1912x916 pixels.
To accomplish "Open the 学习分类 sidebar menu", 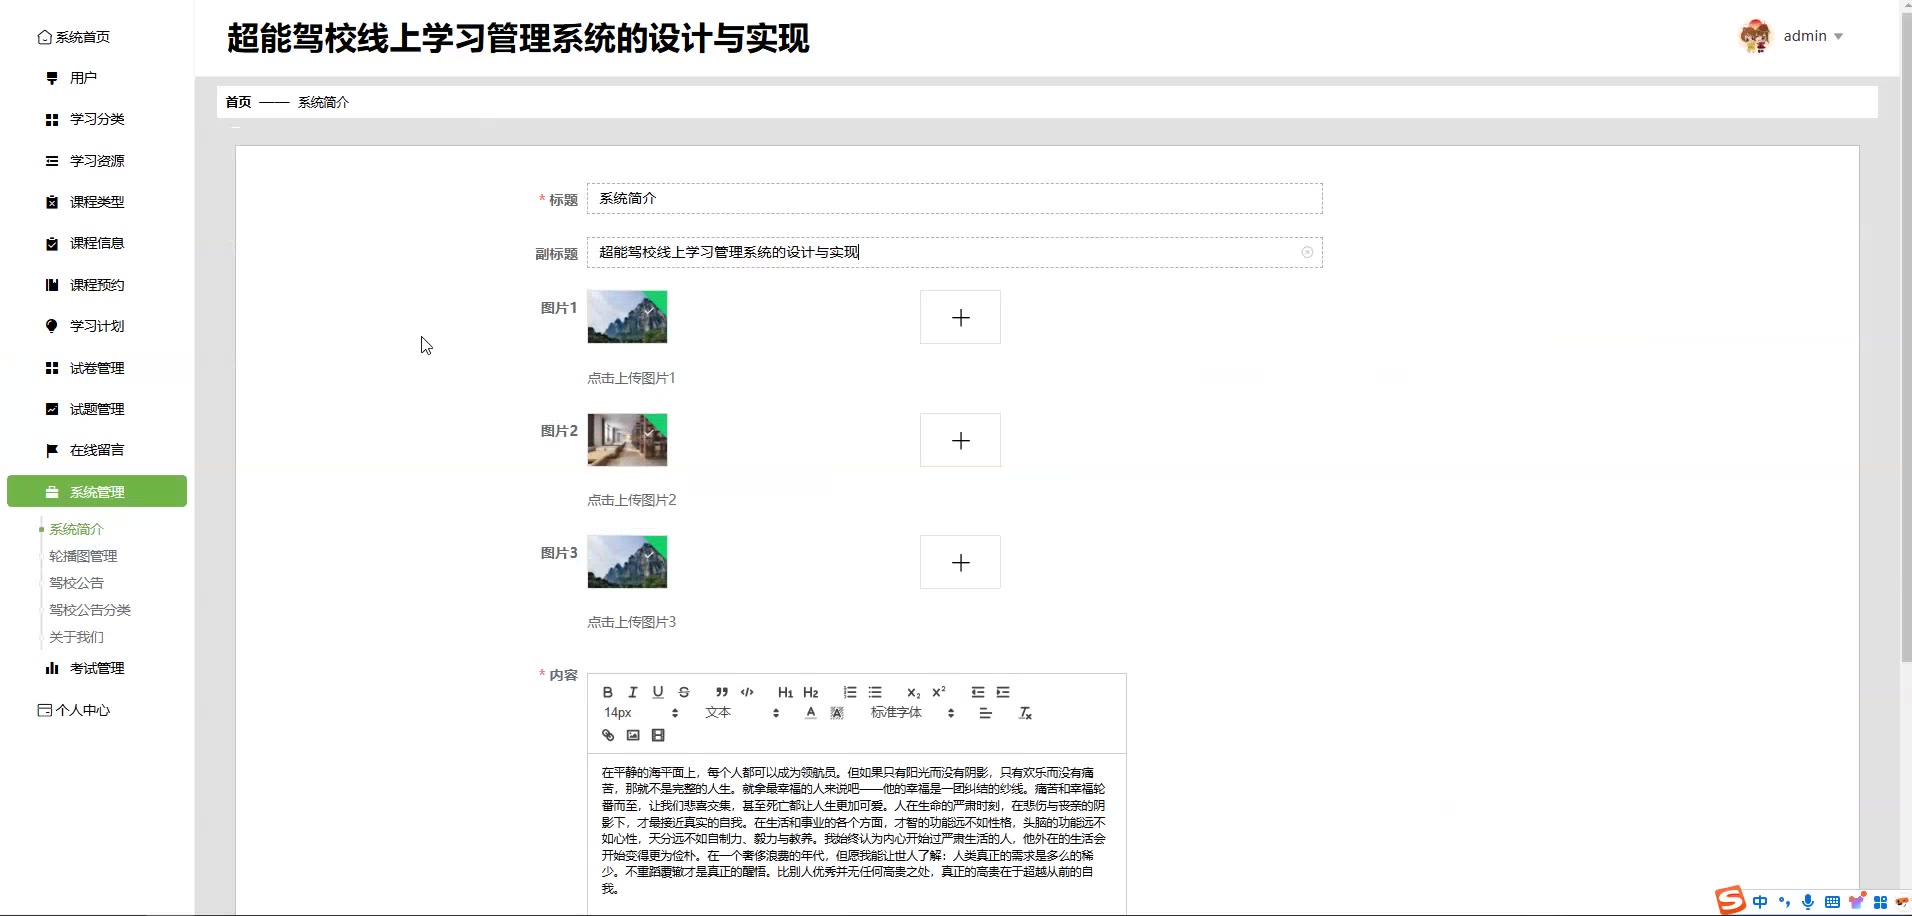I will click(97, 119).
